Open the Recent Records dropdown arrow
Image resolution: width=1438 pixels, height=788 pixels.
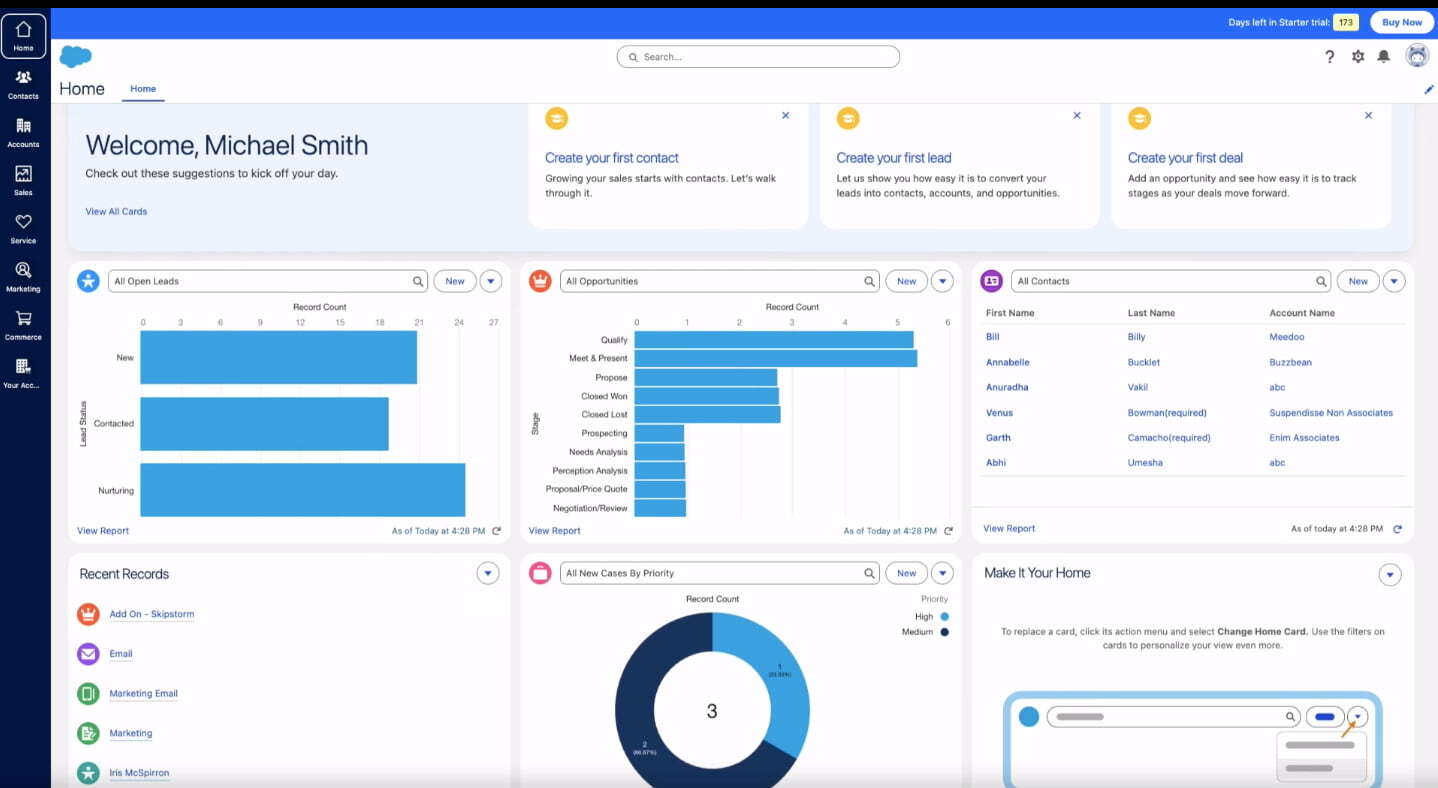click(487, 573)
